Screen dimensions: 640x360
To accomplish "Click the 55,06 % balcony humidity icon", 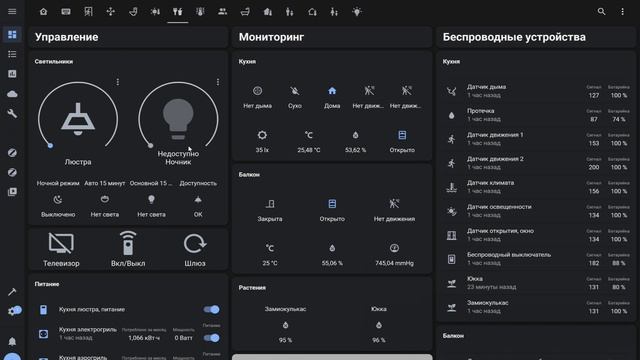I will pos(332,248).
